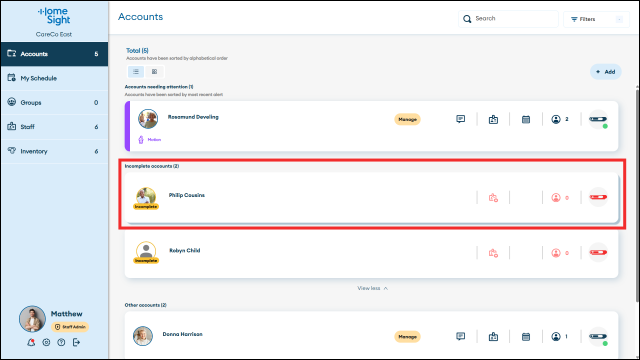640x360 pixels.
Task: Open staff icon on Donna Harrison's row
Action: 493,337
